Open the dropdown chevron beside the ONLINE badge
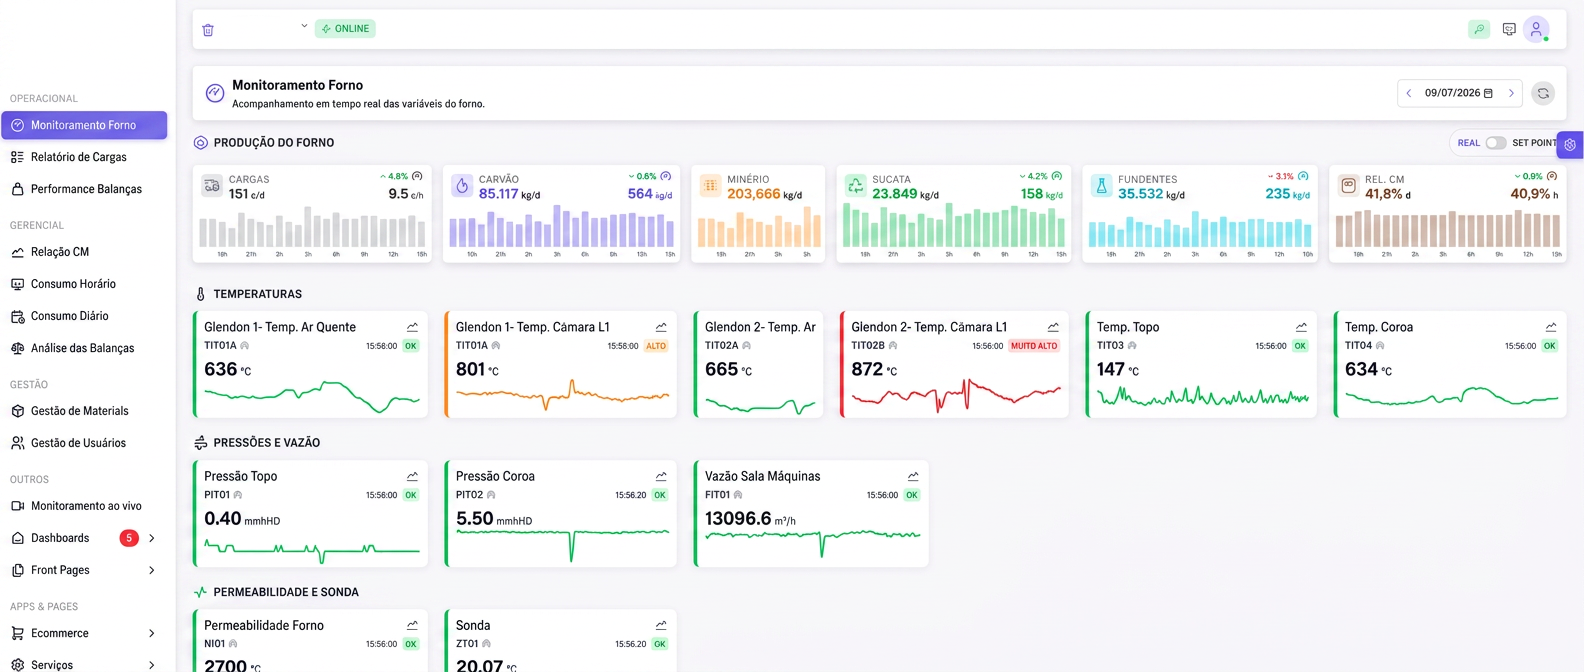The image size is (1584, 672). pos(304,27)
